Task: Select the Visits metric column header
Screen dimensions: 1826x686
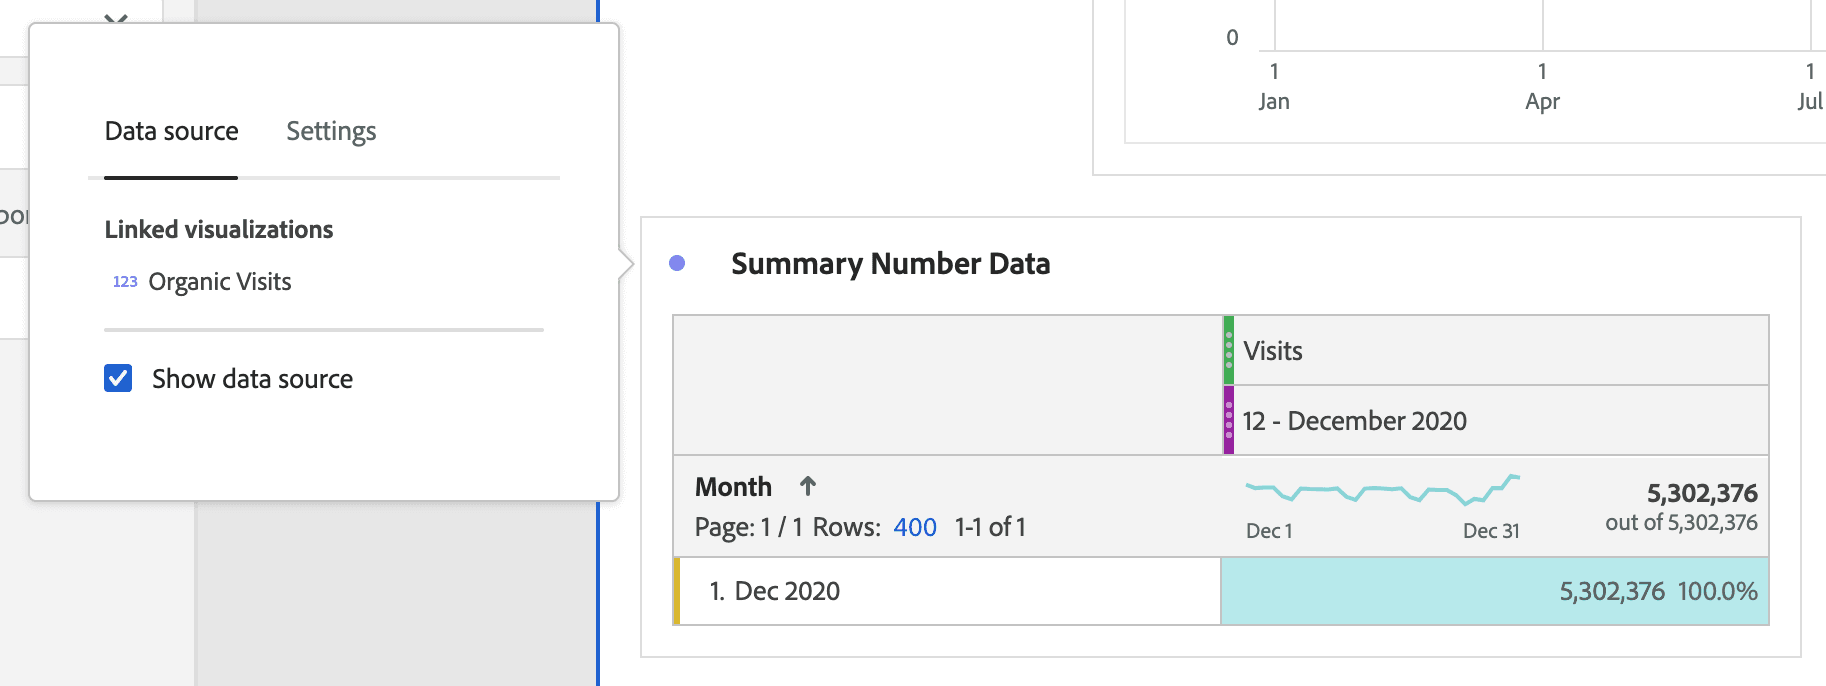Action: (1272, 351)
